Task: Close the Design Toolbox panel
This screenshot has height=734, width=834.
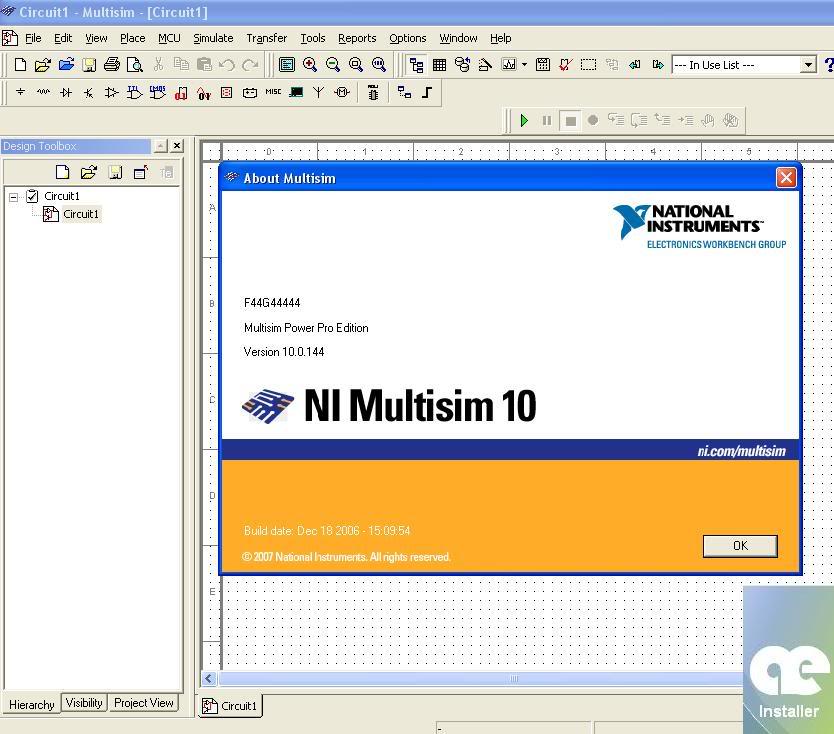Action: tap(177, 145)
